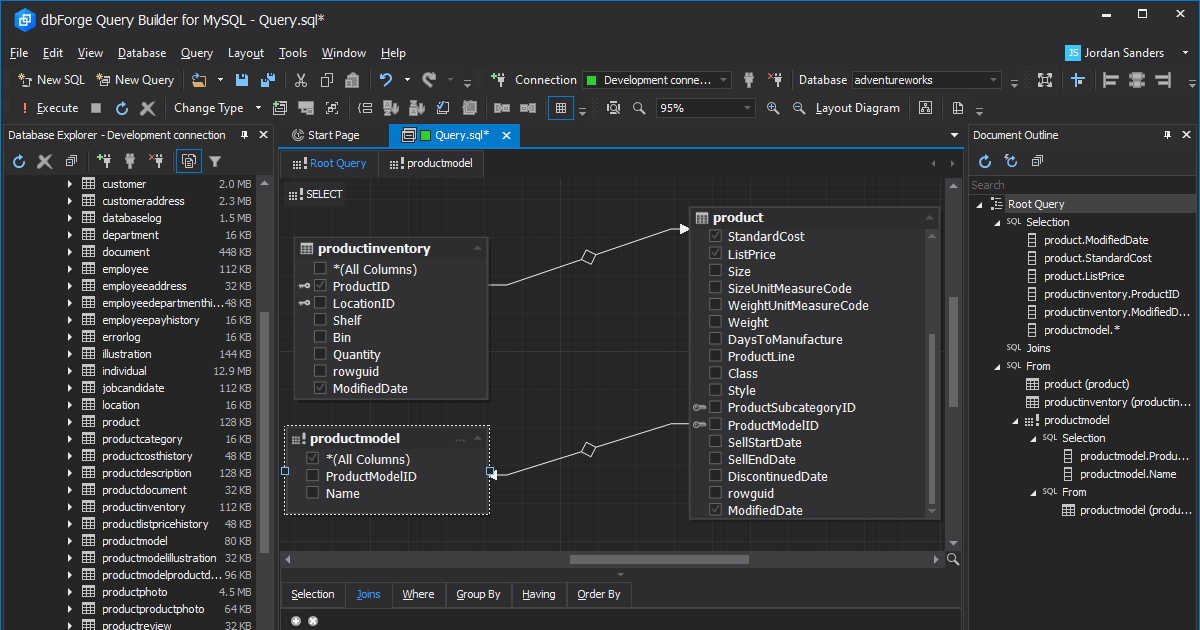
Task: Click the Execute button
Action: pos(48,108)
